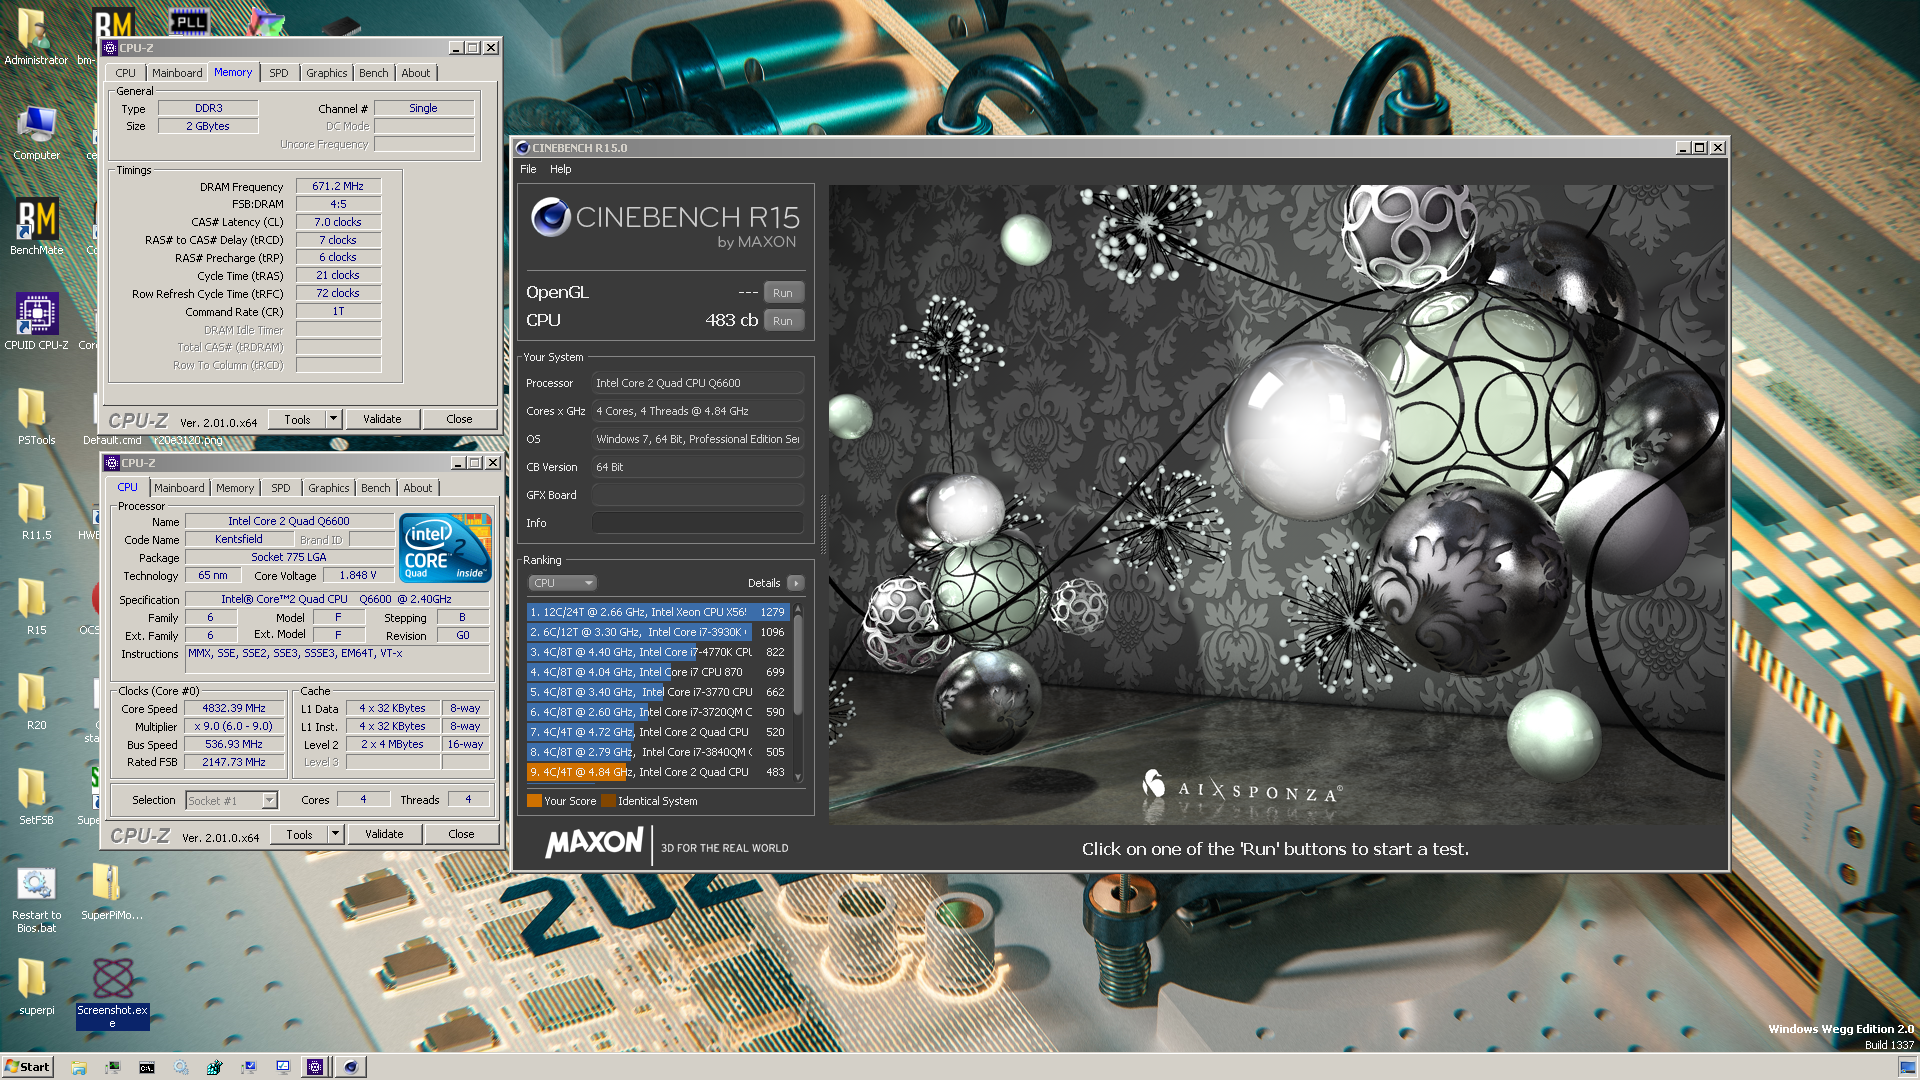This screenshot has width=1920, height=1080.
Task: Open About tab in lower CPU-Z window
Action: (x=418, y=488)
